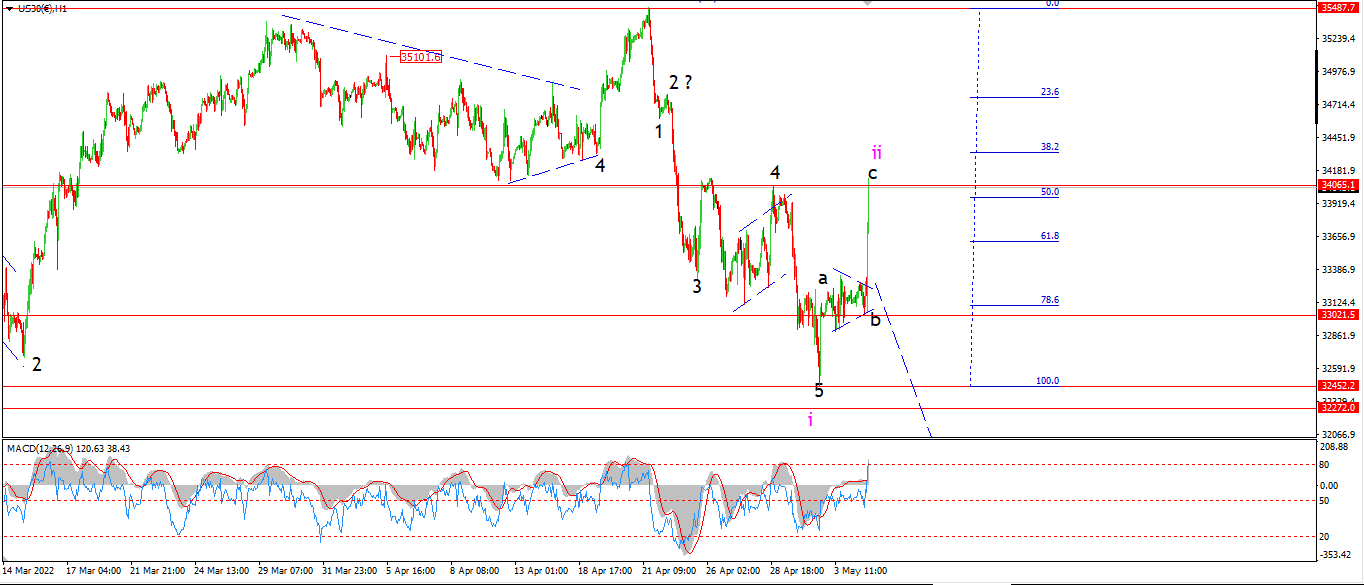Open the US30 chart symbol dropdown arrow
Screen dimensions: 1364x585
click(x=9, y=9)
